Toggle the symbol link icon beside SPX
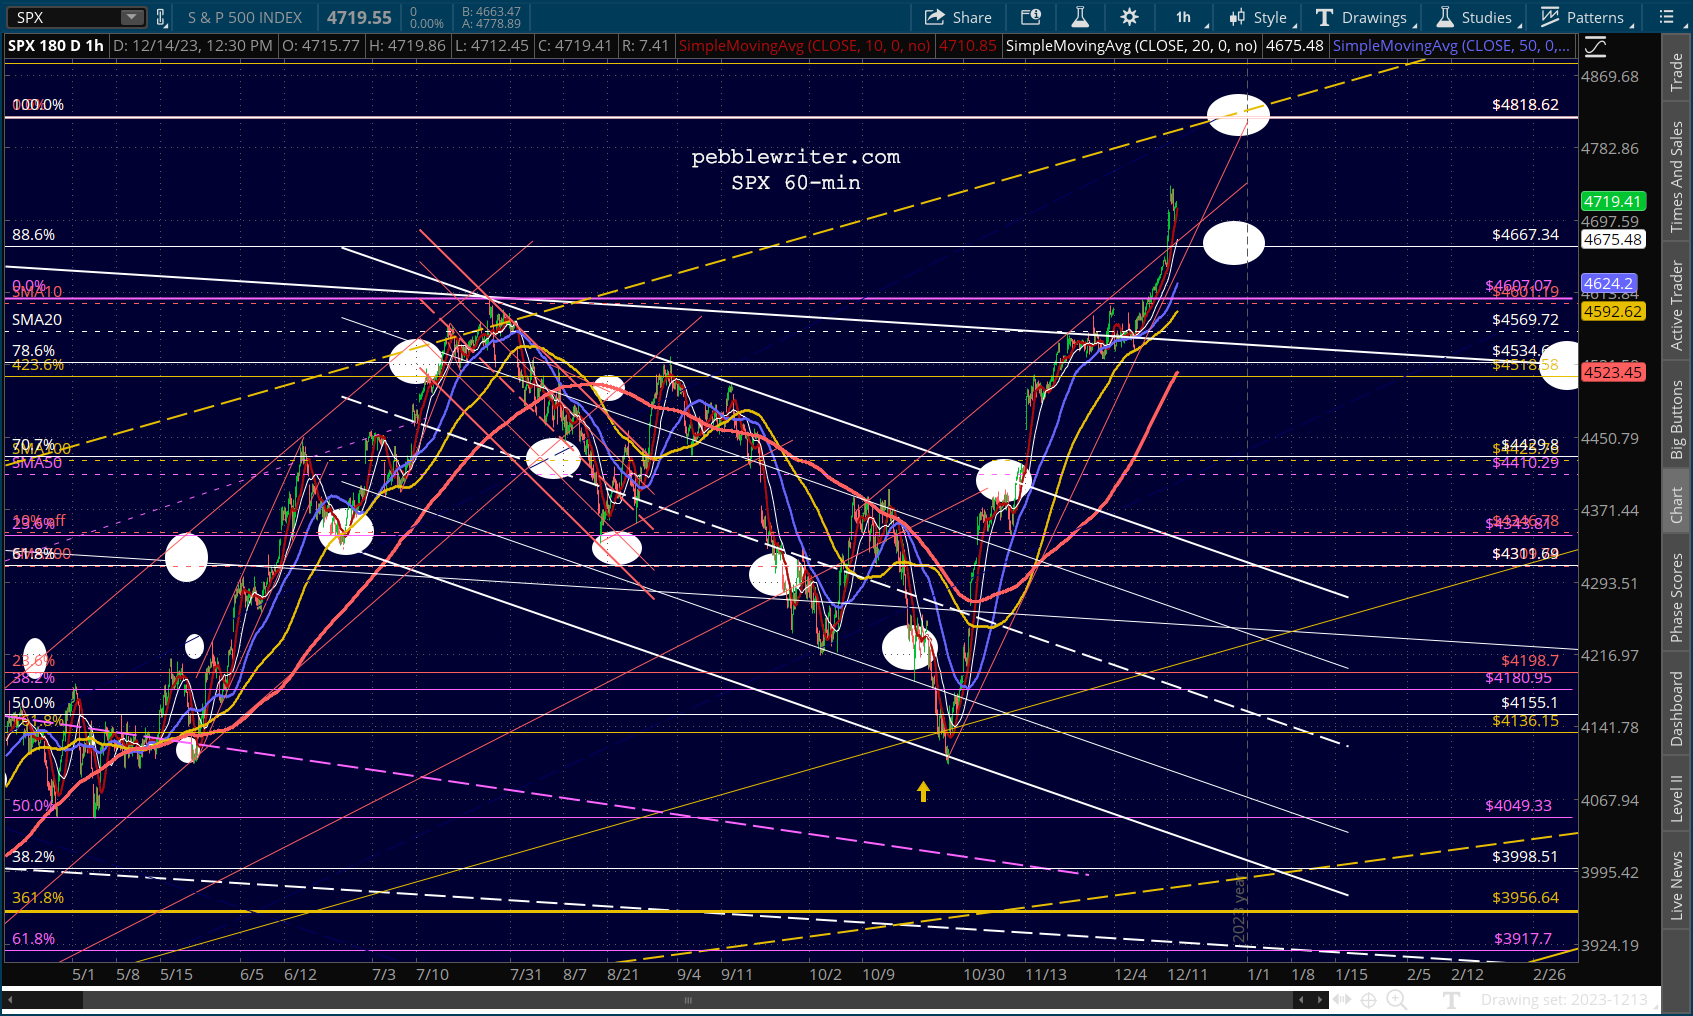Screen dimensions: 1693x1016 pos(161,17)
